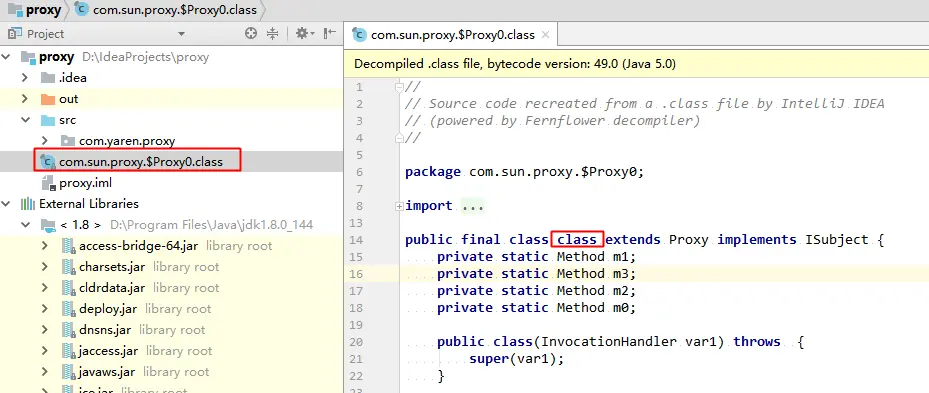929x393 pixels.
Task: Collapse the src folder
Action: coord(25,120)
